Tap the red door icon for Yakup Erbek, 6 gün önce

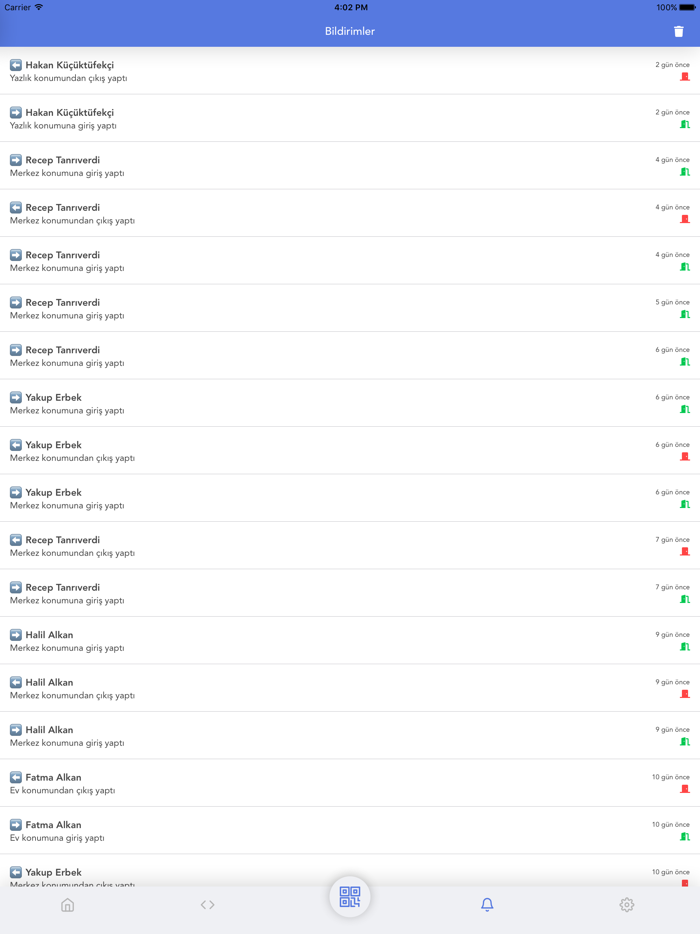[685, 457]
